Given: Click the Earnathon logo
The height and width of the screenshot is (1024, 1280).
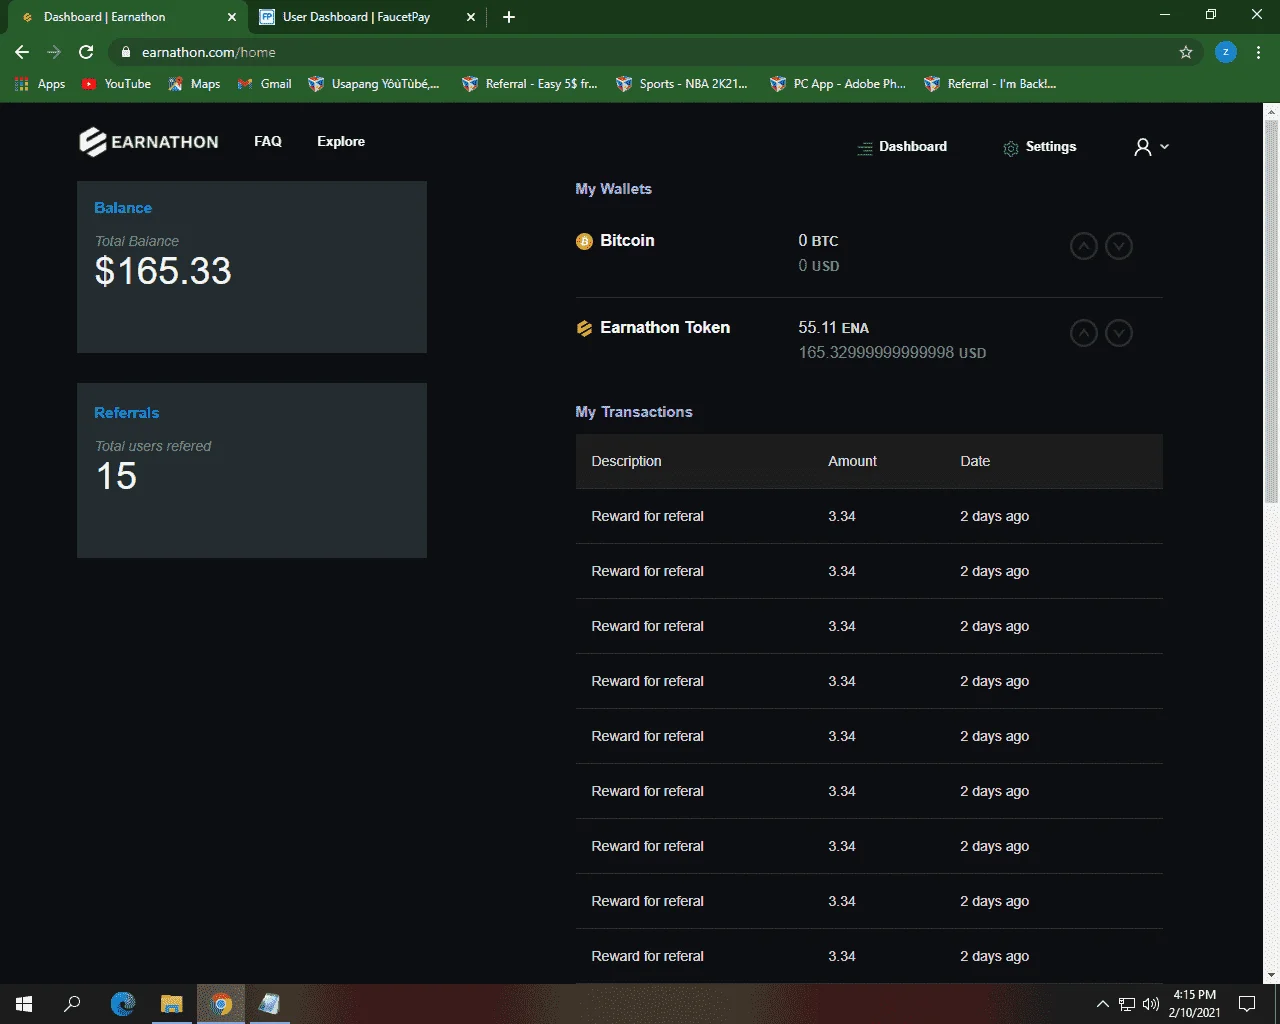Looking at the screenshot, I should 149,142.
